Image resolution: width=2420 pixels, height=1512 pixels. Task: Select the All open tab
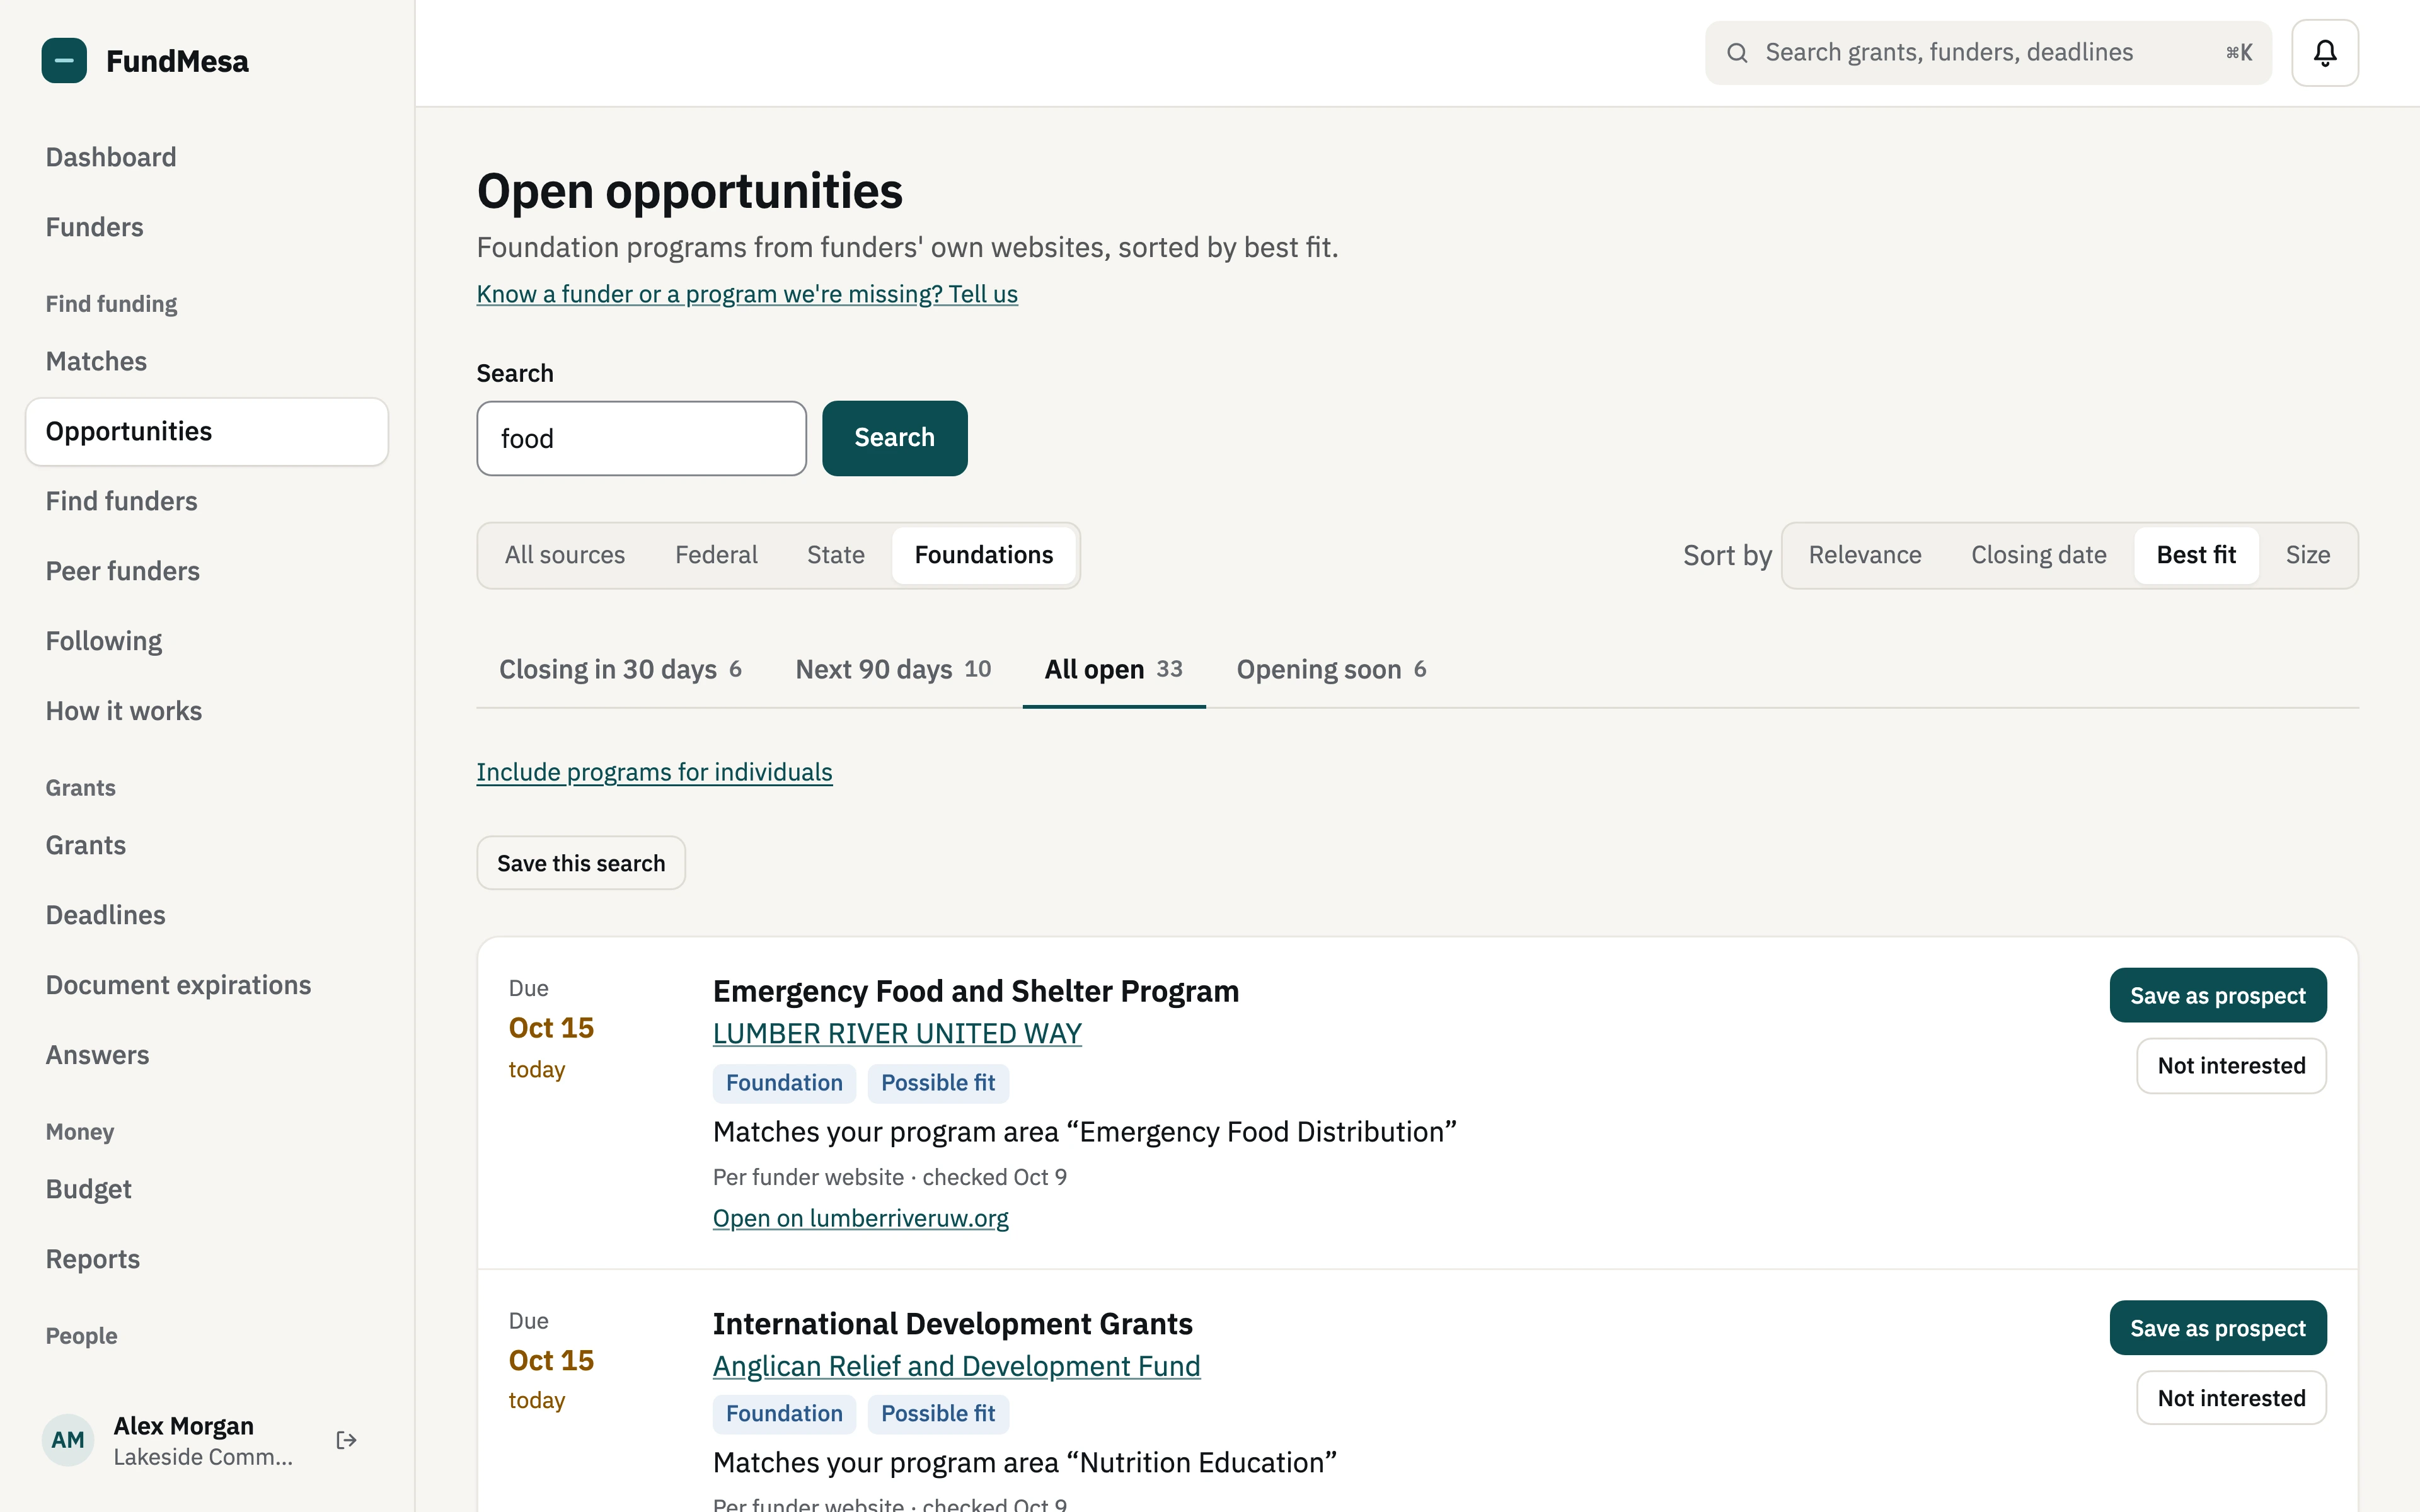(x=1113, y=669)
